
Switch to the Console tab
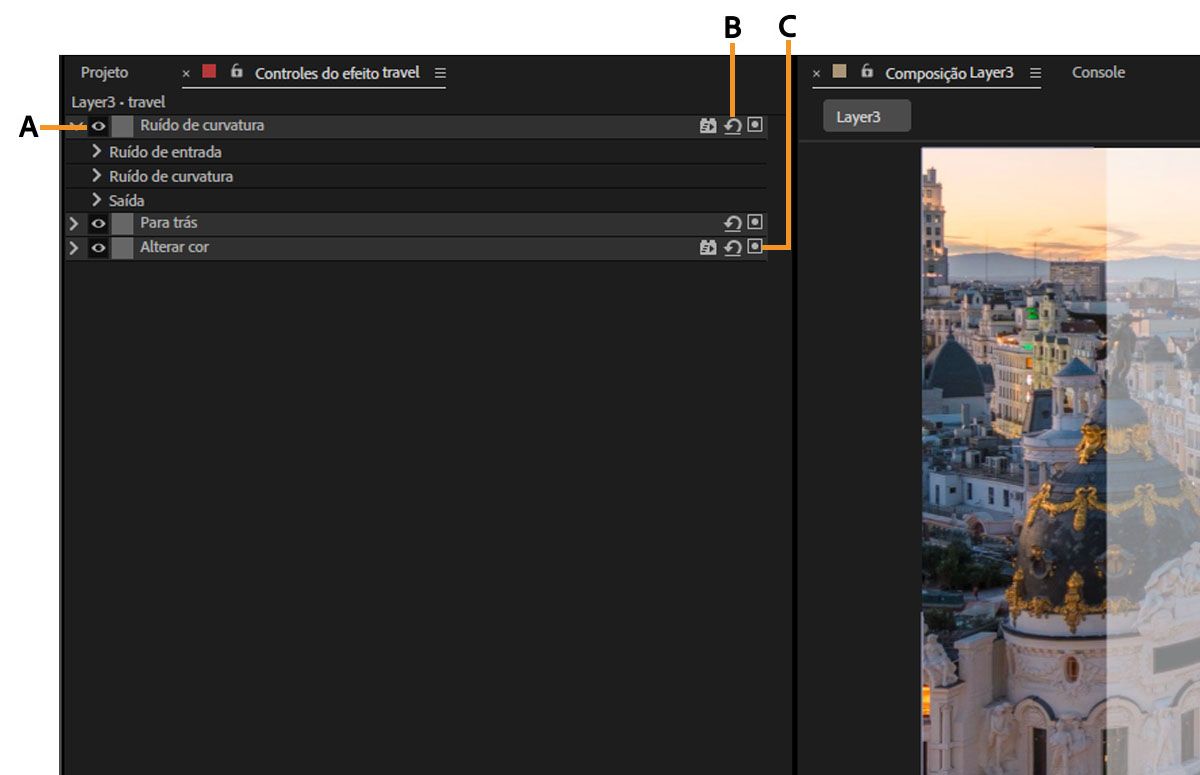point(1098,72)
